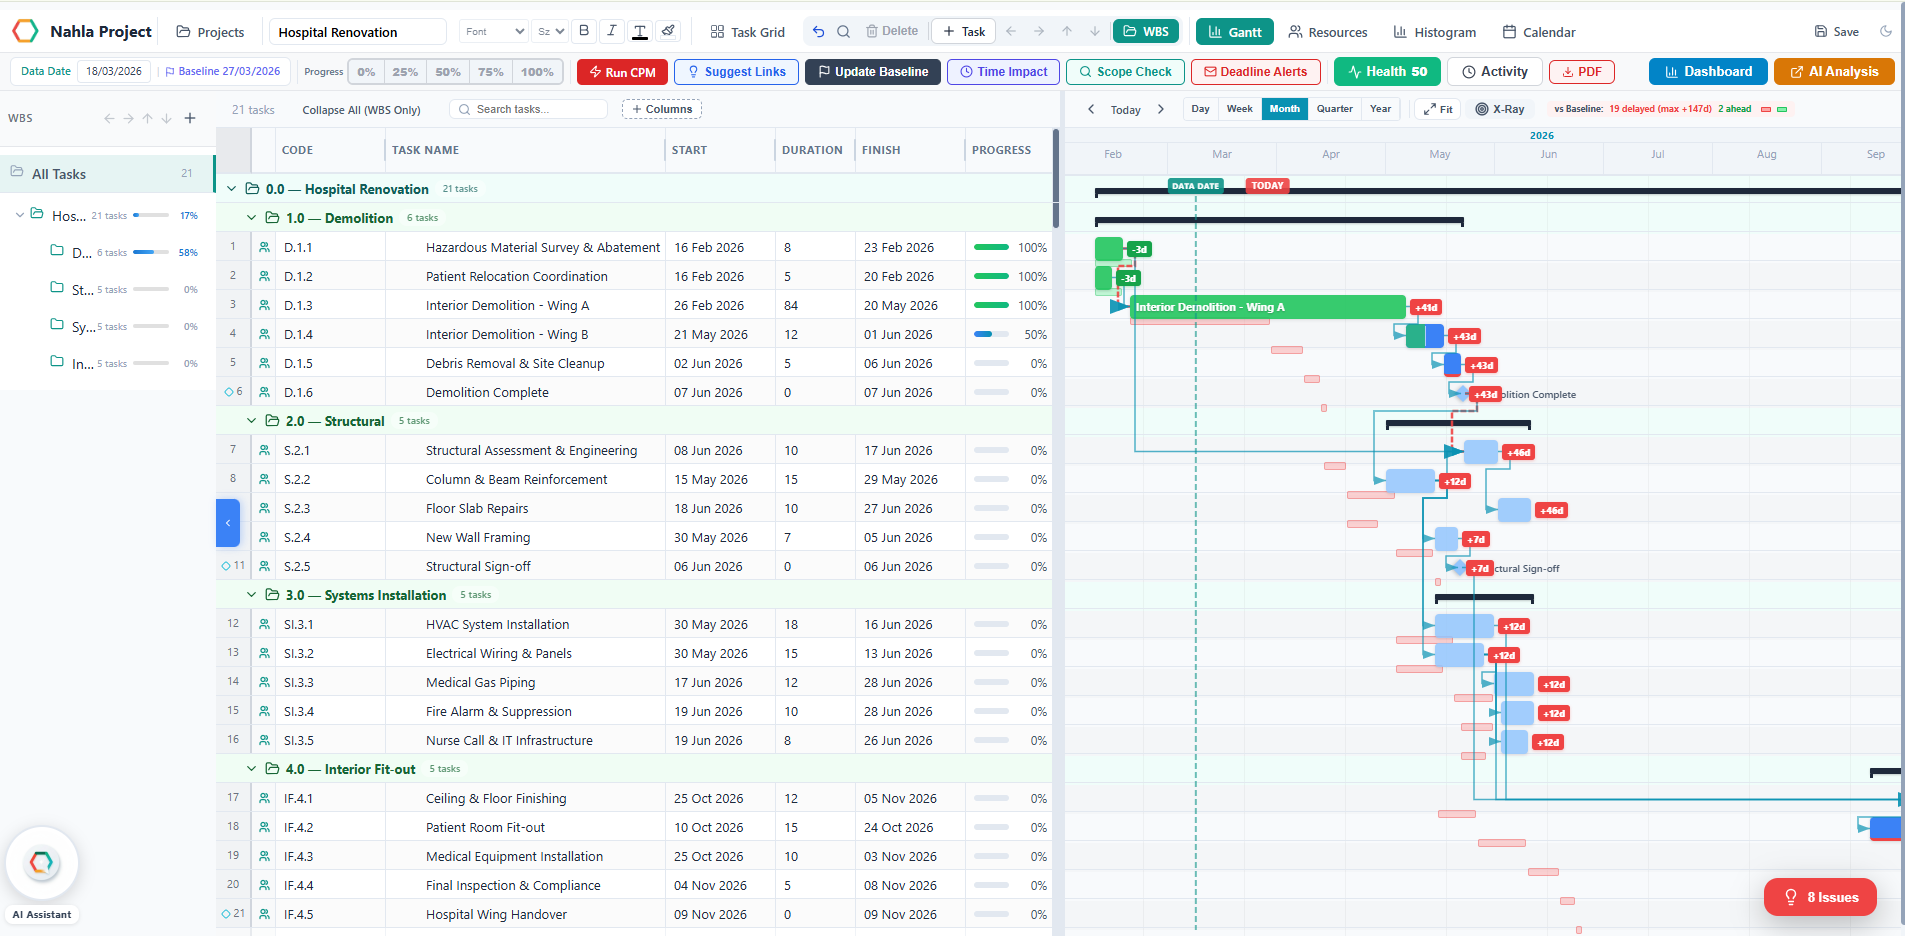The height and width of the screenshot is (936, 1905).
Task: Click Collapse All (WBS Only)
Action: click(x=361, y=110)
